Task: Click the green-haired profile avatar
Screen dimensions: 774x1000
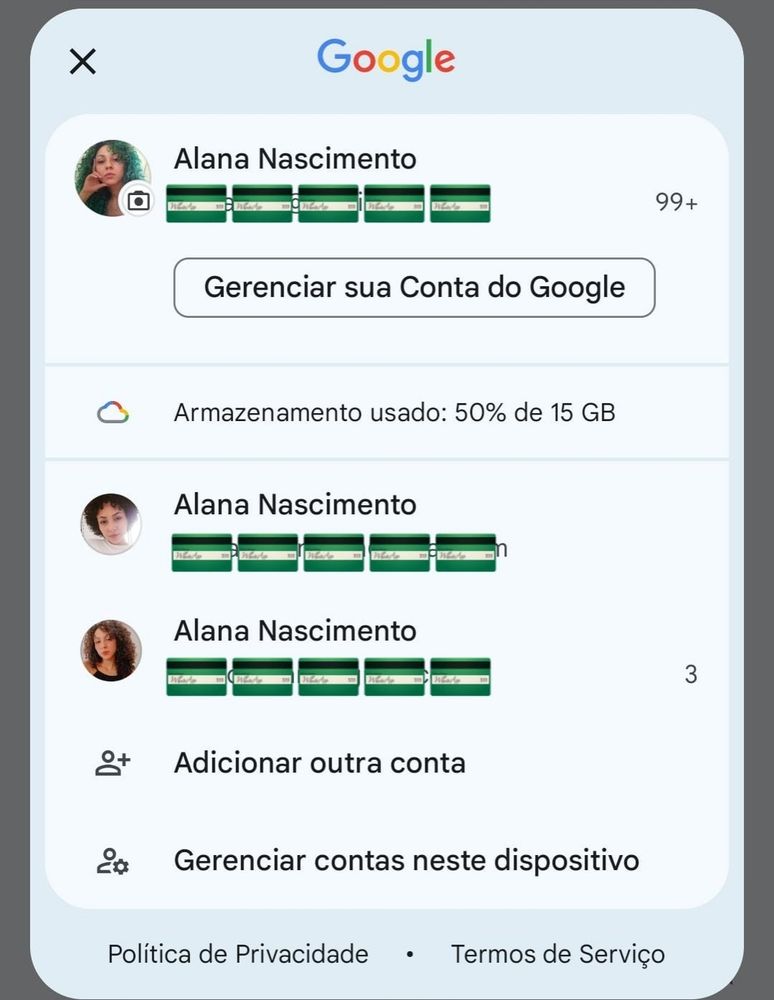Action: click(108, 174)
